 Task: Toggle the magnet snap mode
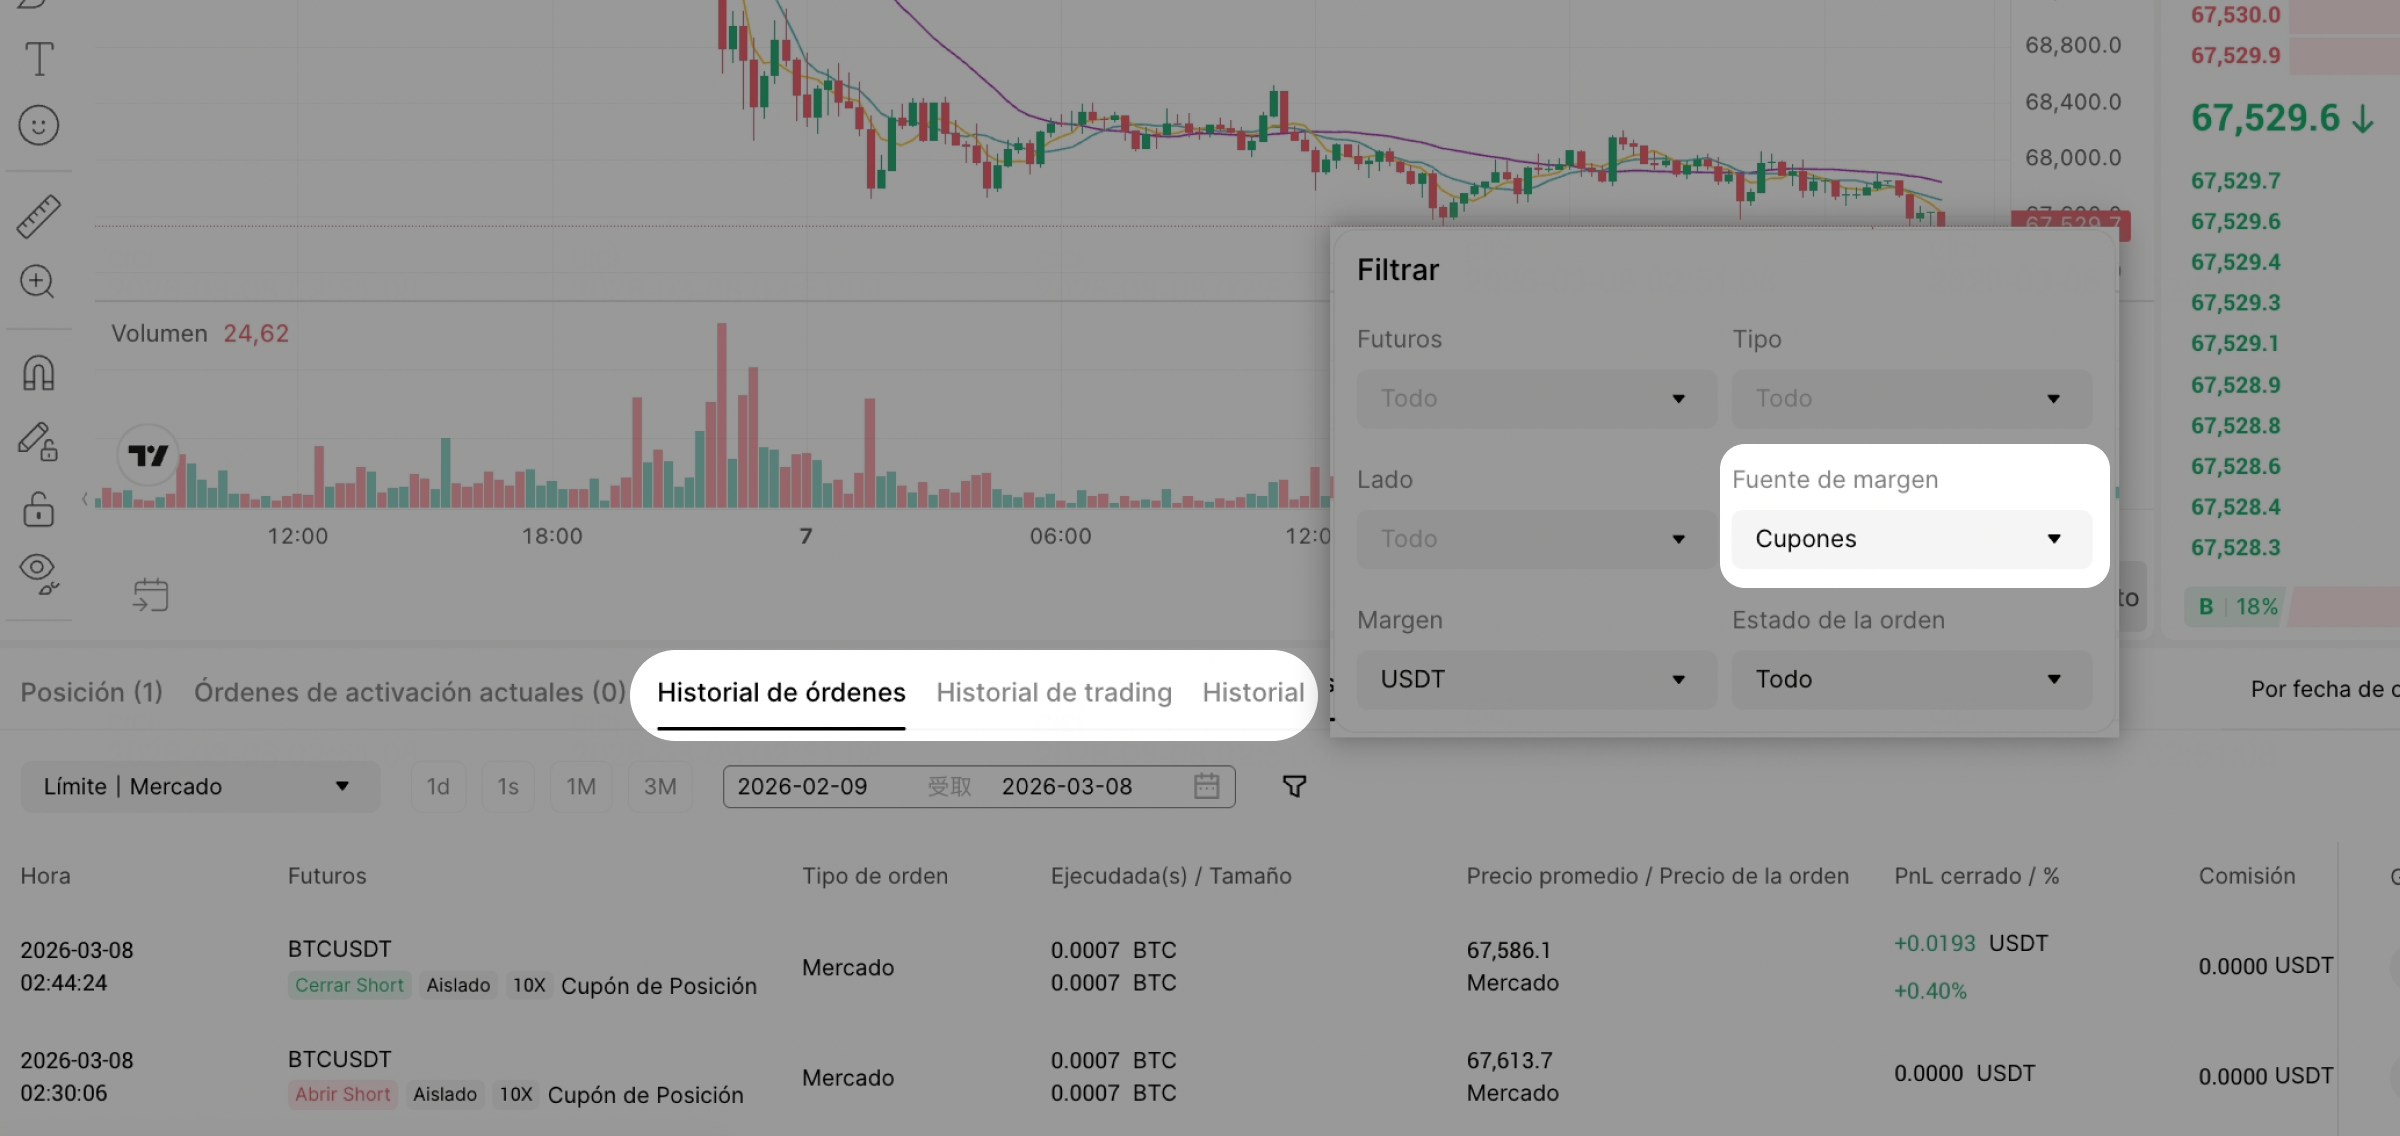(39, 373)
